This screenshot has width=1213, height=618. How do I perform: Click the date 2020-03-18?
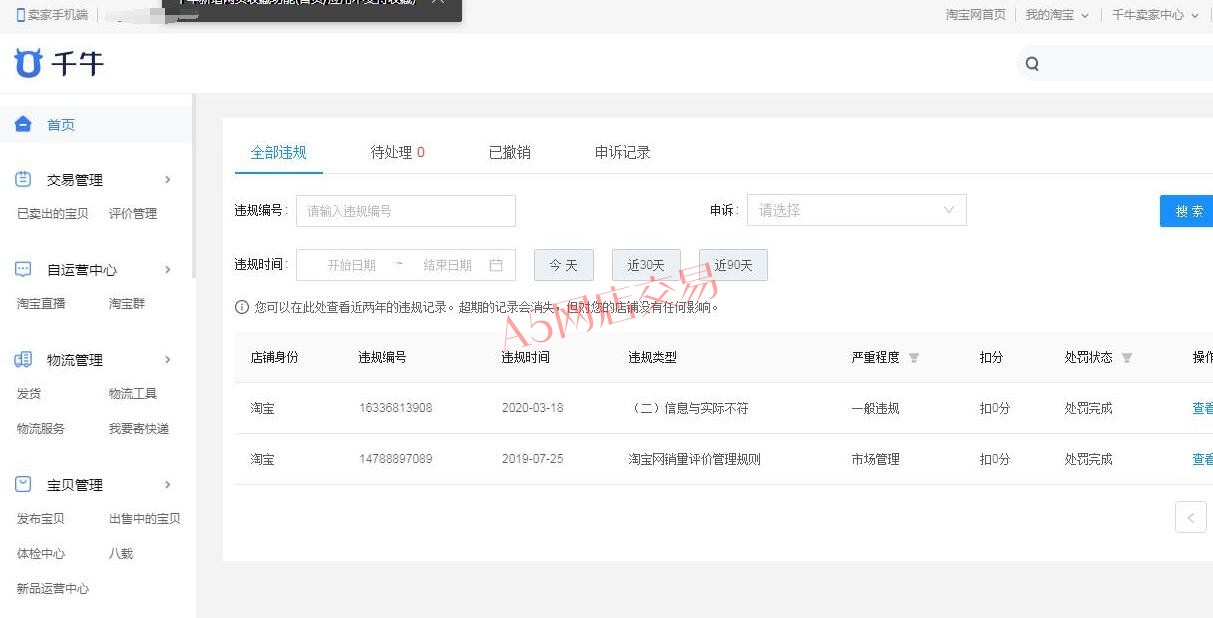(533, 408)
